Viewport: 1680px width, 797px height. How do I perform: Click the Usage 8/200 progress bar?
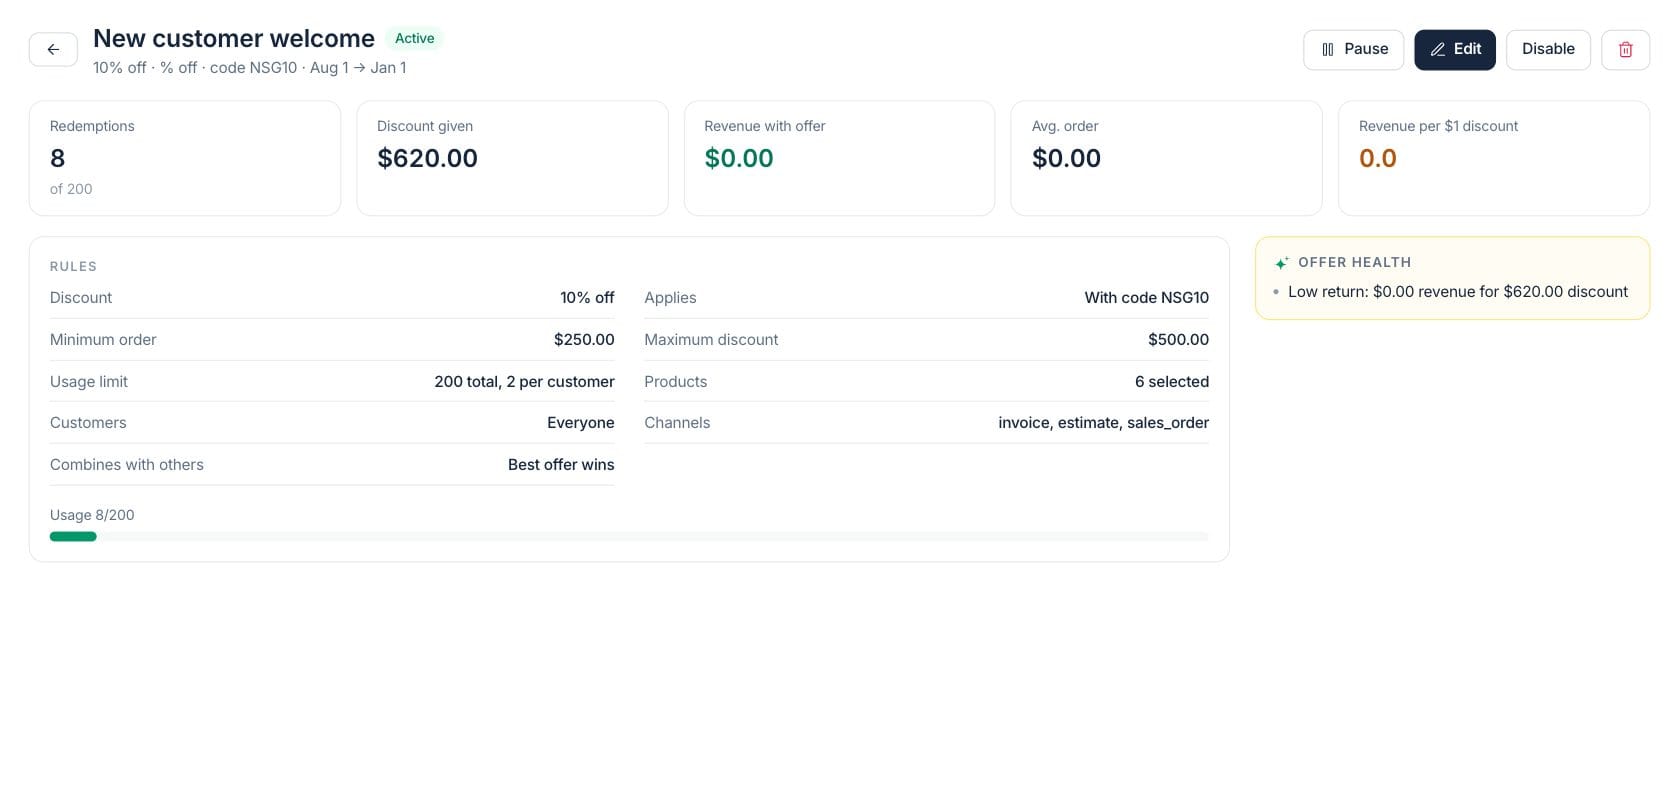click(629, 536)
